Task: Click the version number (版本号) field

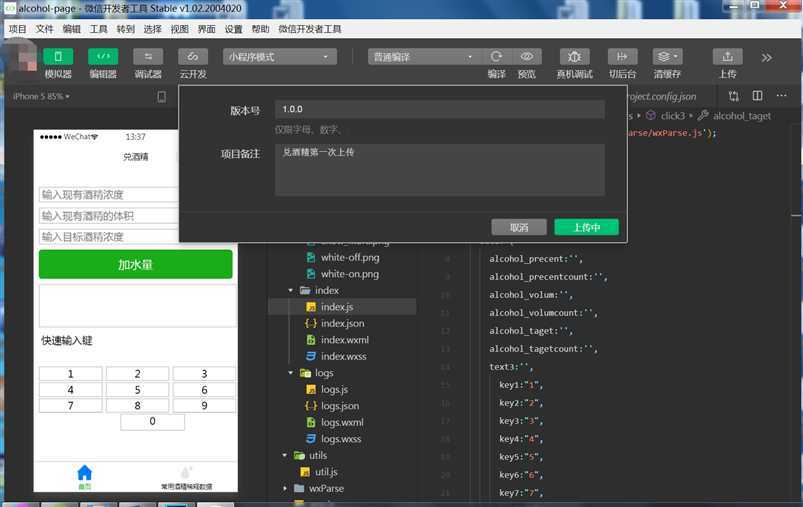Action: [x=439, y=109]
